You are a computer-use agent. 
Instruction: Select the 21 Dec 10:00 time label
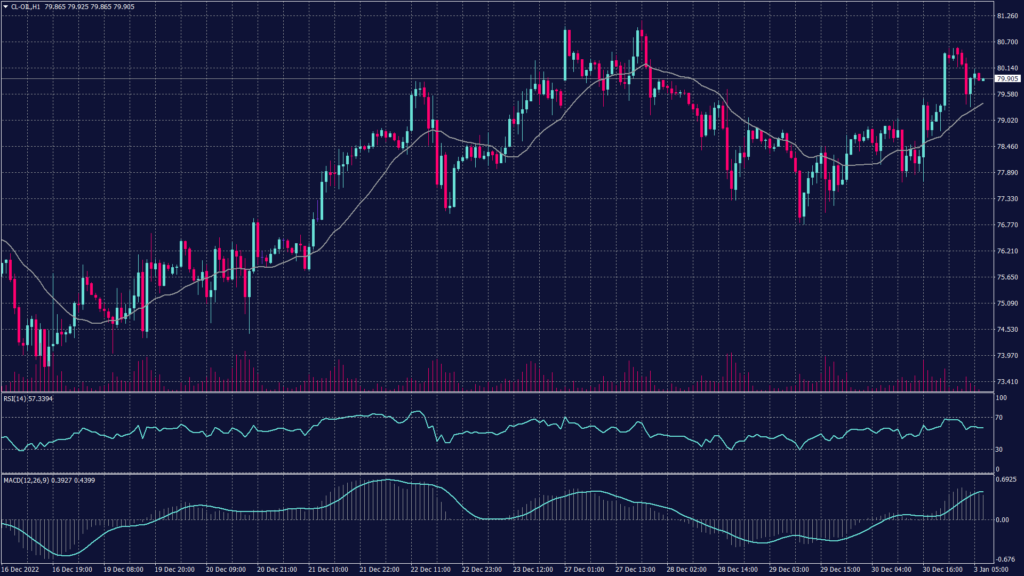coord(326,569)
